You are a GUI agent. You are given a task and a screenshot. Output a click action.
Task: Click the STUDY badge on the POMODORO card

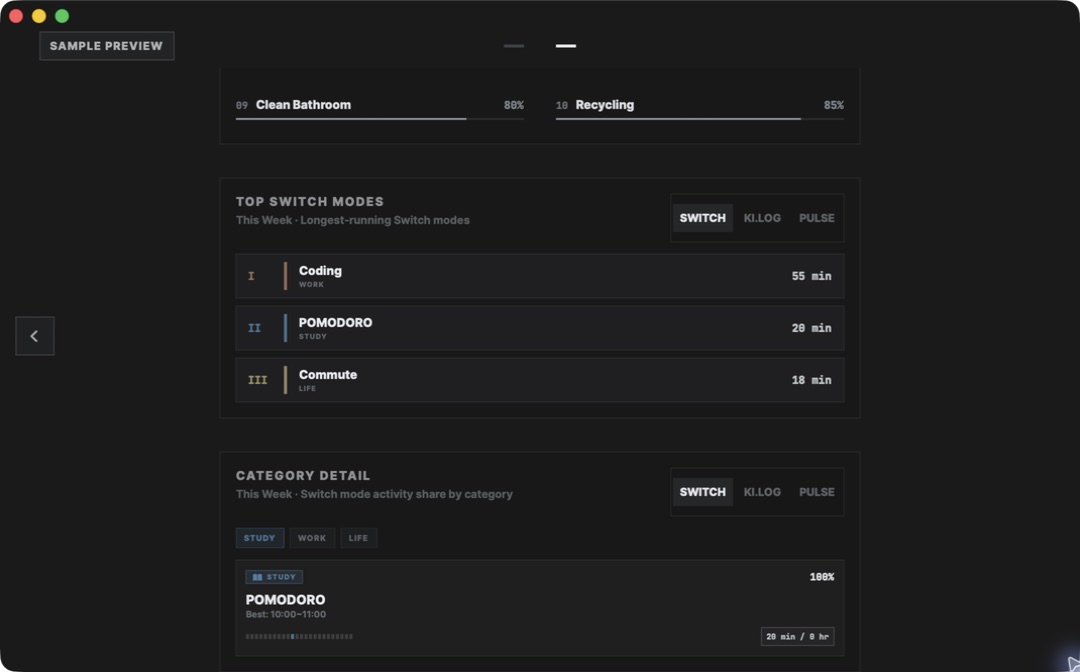click(274, 577)
